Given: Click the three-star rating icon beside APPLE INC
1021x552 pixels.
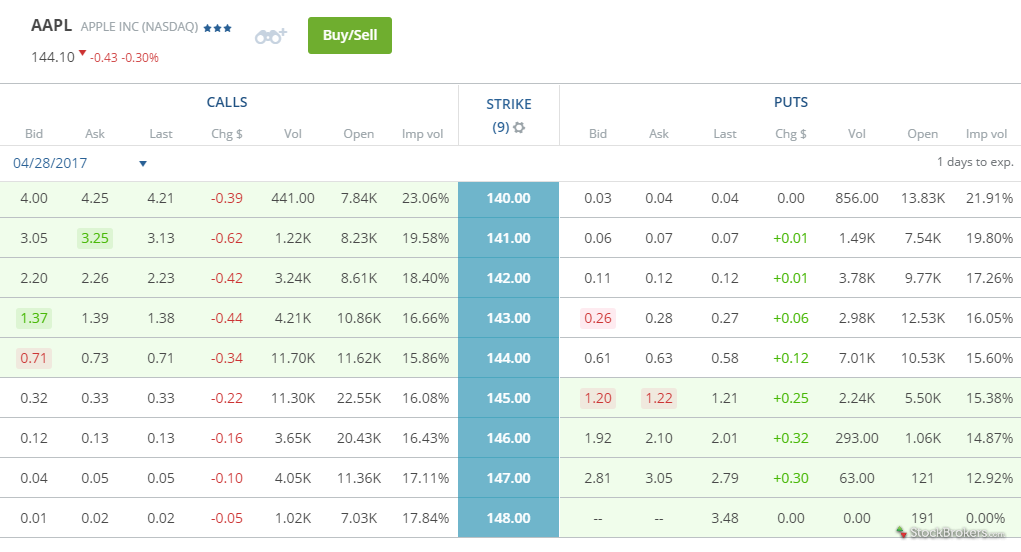Looking at the screenshot, I should (x=217, y=28).
